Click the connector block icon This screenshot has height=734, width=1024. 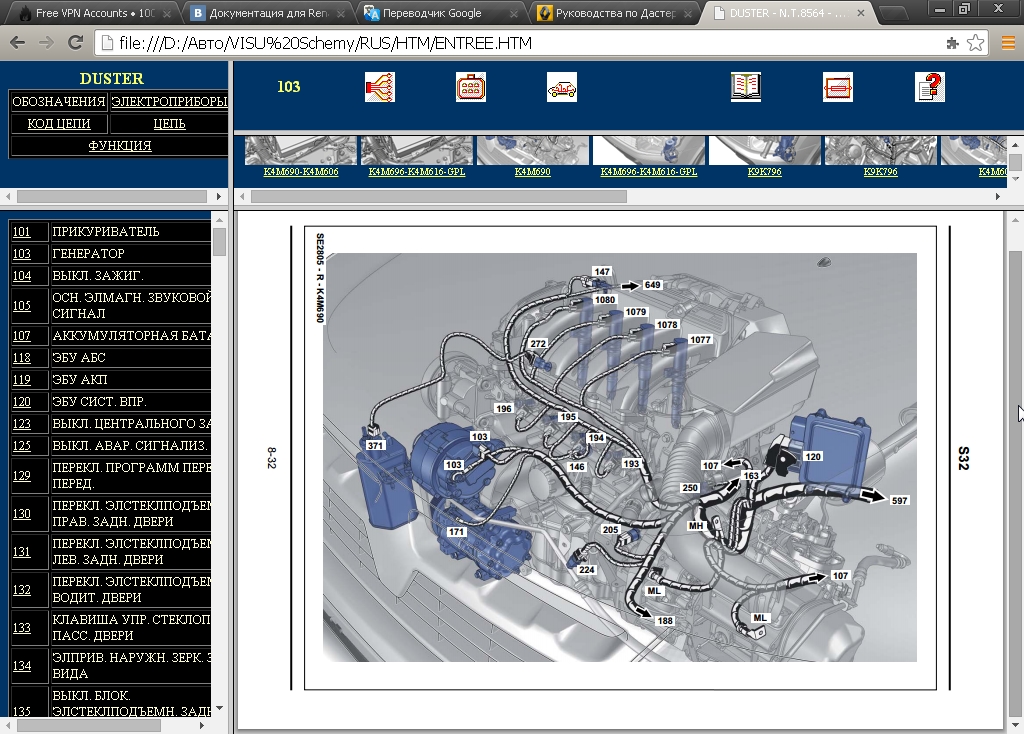point(471,87)
